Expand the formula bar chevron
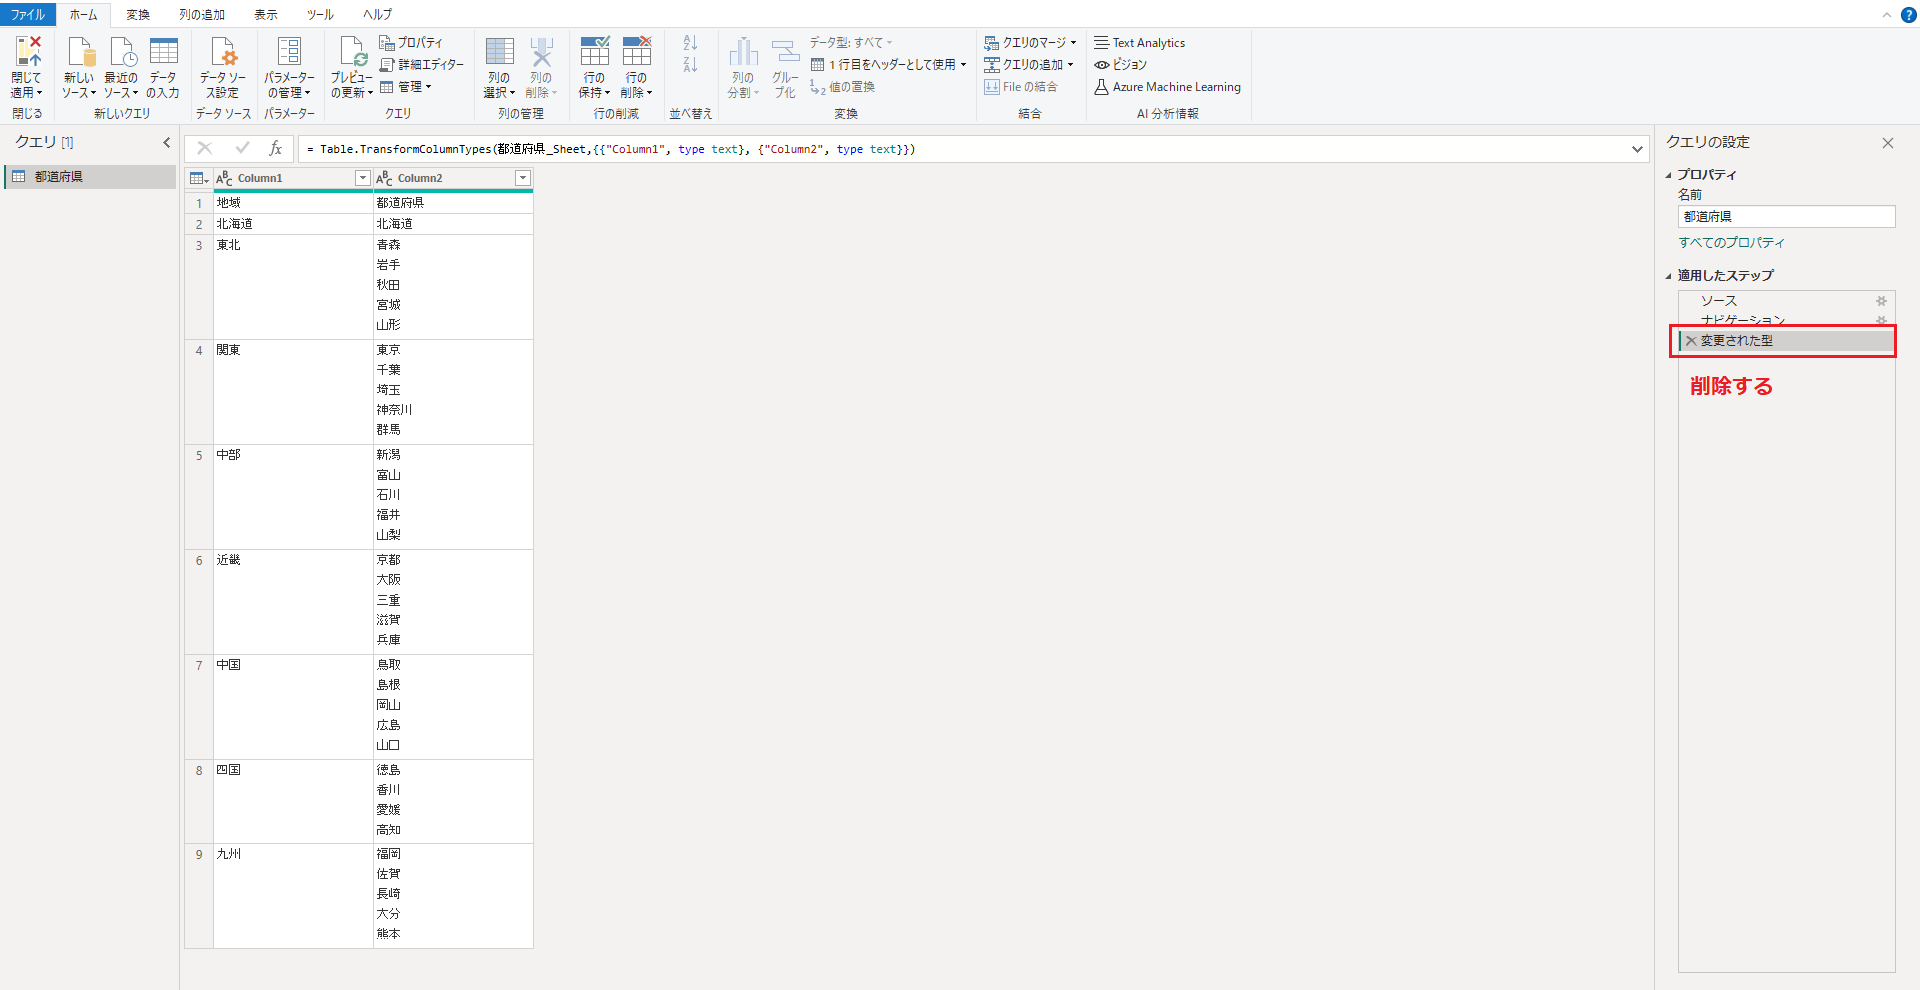Image resolution: width=1920 pixels, height=990 pixels. [x=1637, y=149]
